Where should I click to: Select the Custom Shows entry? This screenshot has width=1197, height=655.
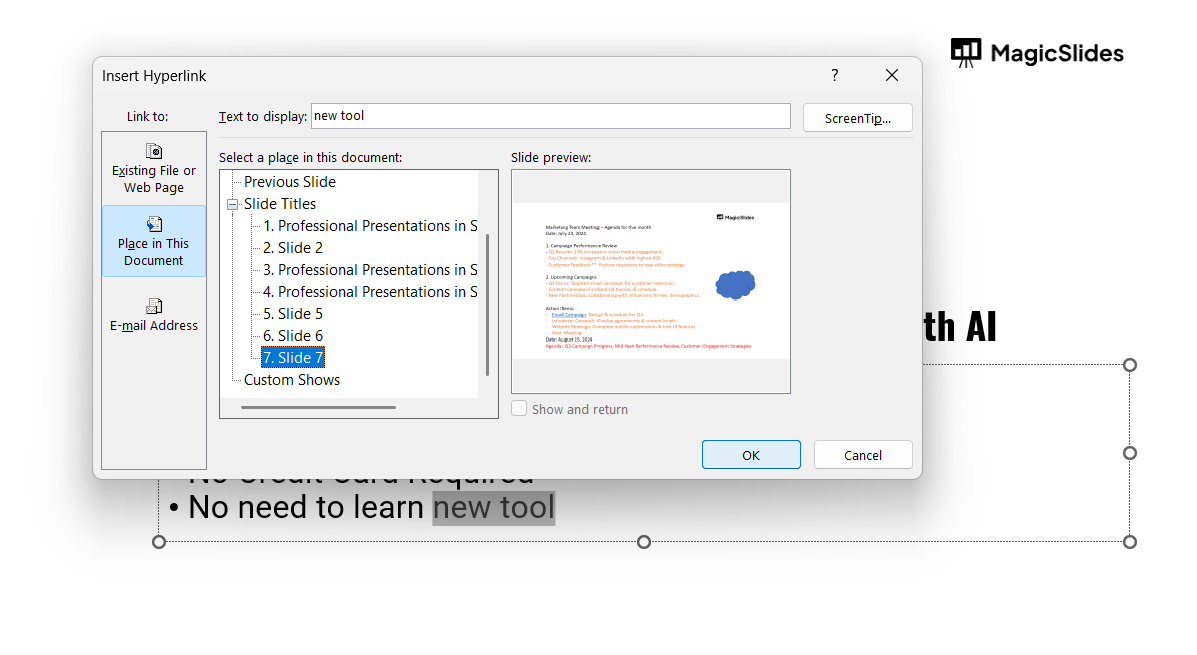point(292,379)
